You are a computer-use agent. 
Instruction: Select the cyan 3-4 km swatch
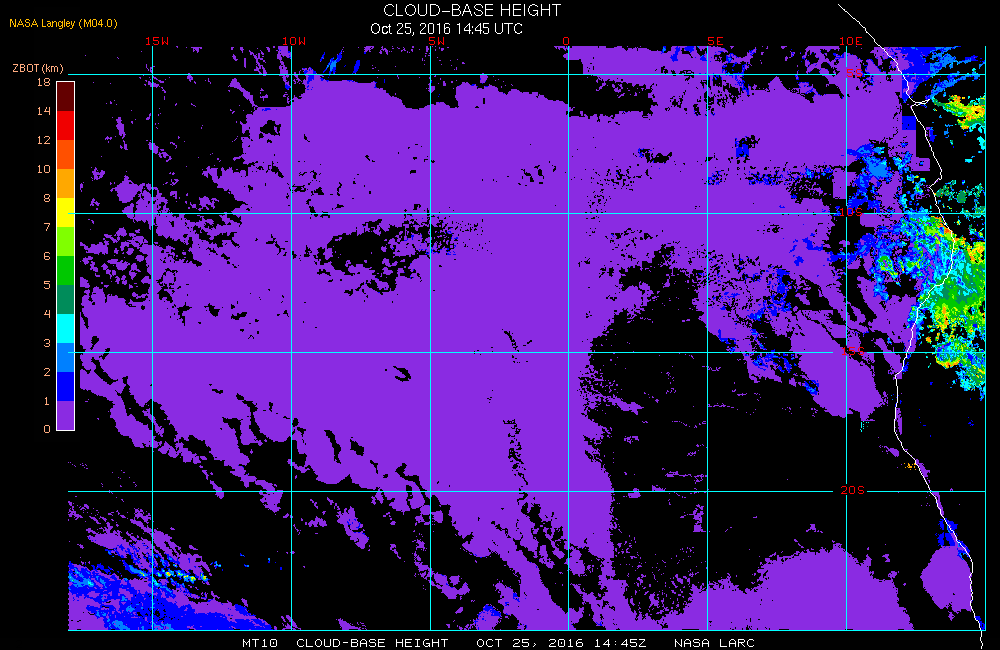[x=66, y=329]
